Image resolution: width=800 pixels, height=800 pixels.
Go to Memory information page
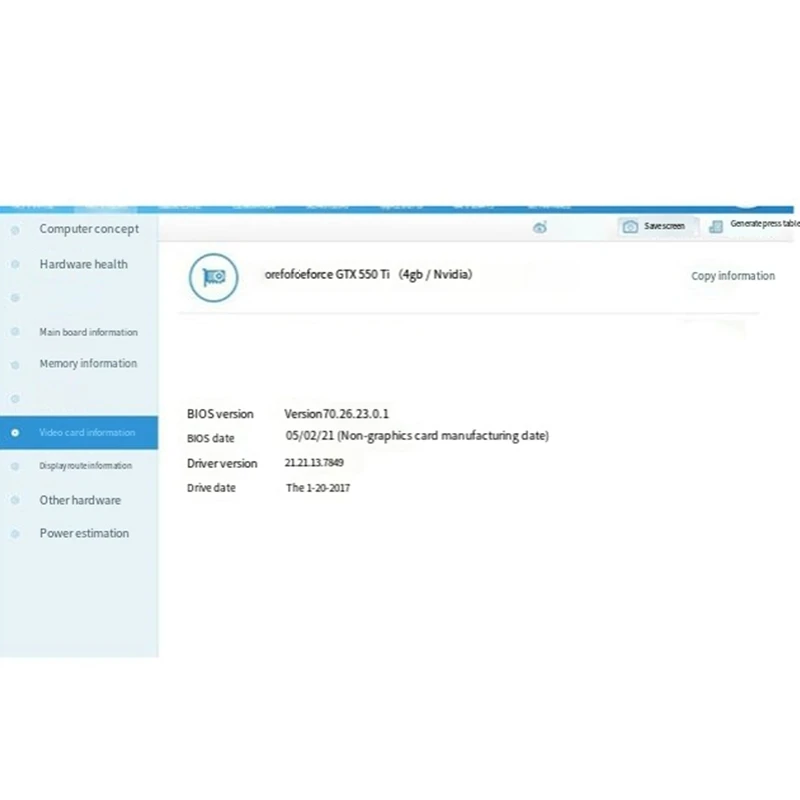[88, 363]
